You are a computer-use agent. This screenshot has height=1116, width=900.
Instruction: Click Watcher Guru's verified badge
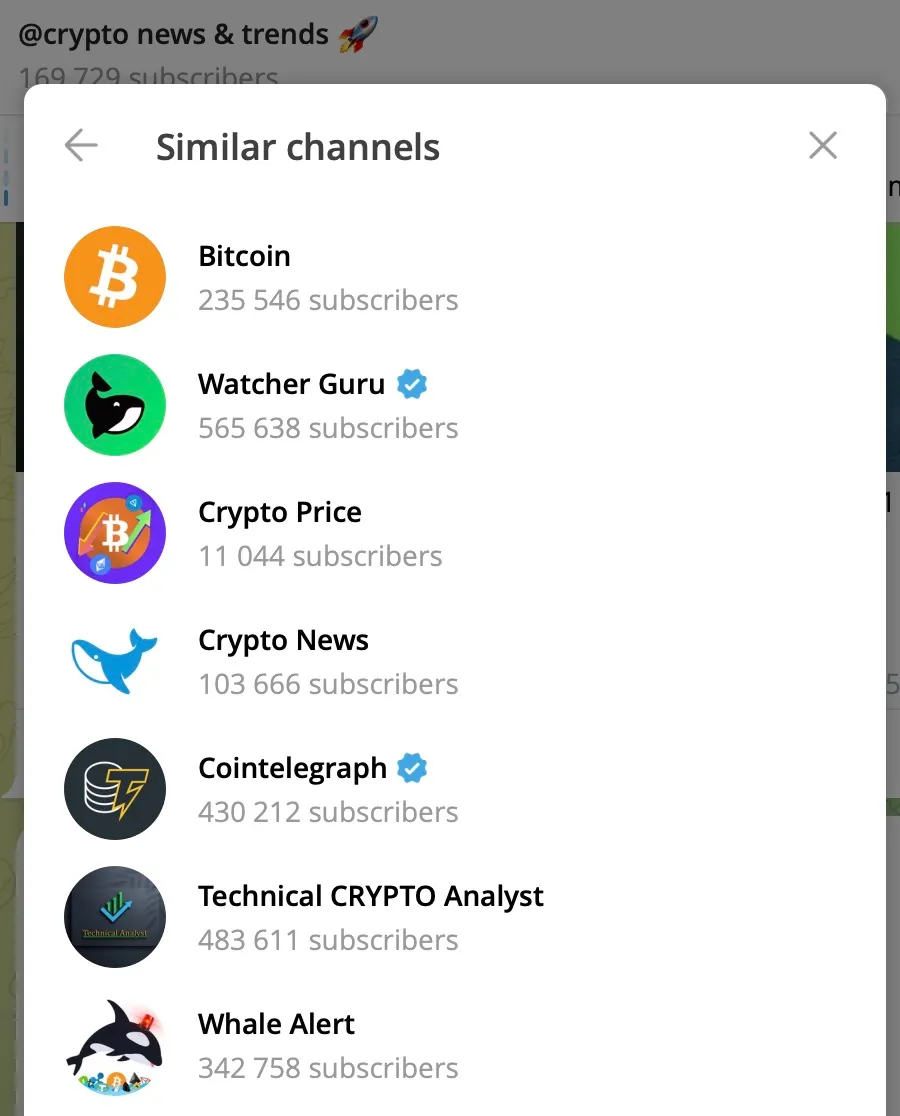tap(412, 384)
